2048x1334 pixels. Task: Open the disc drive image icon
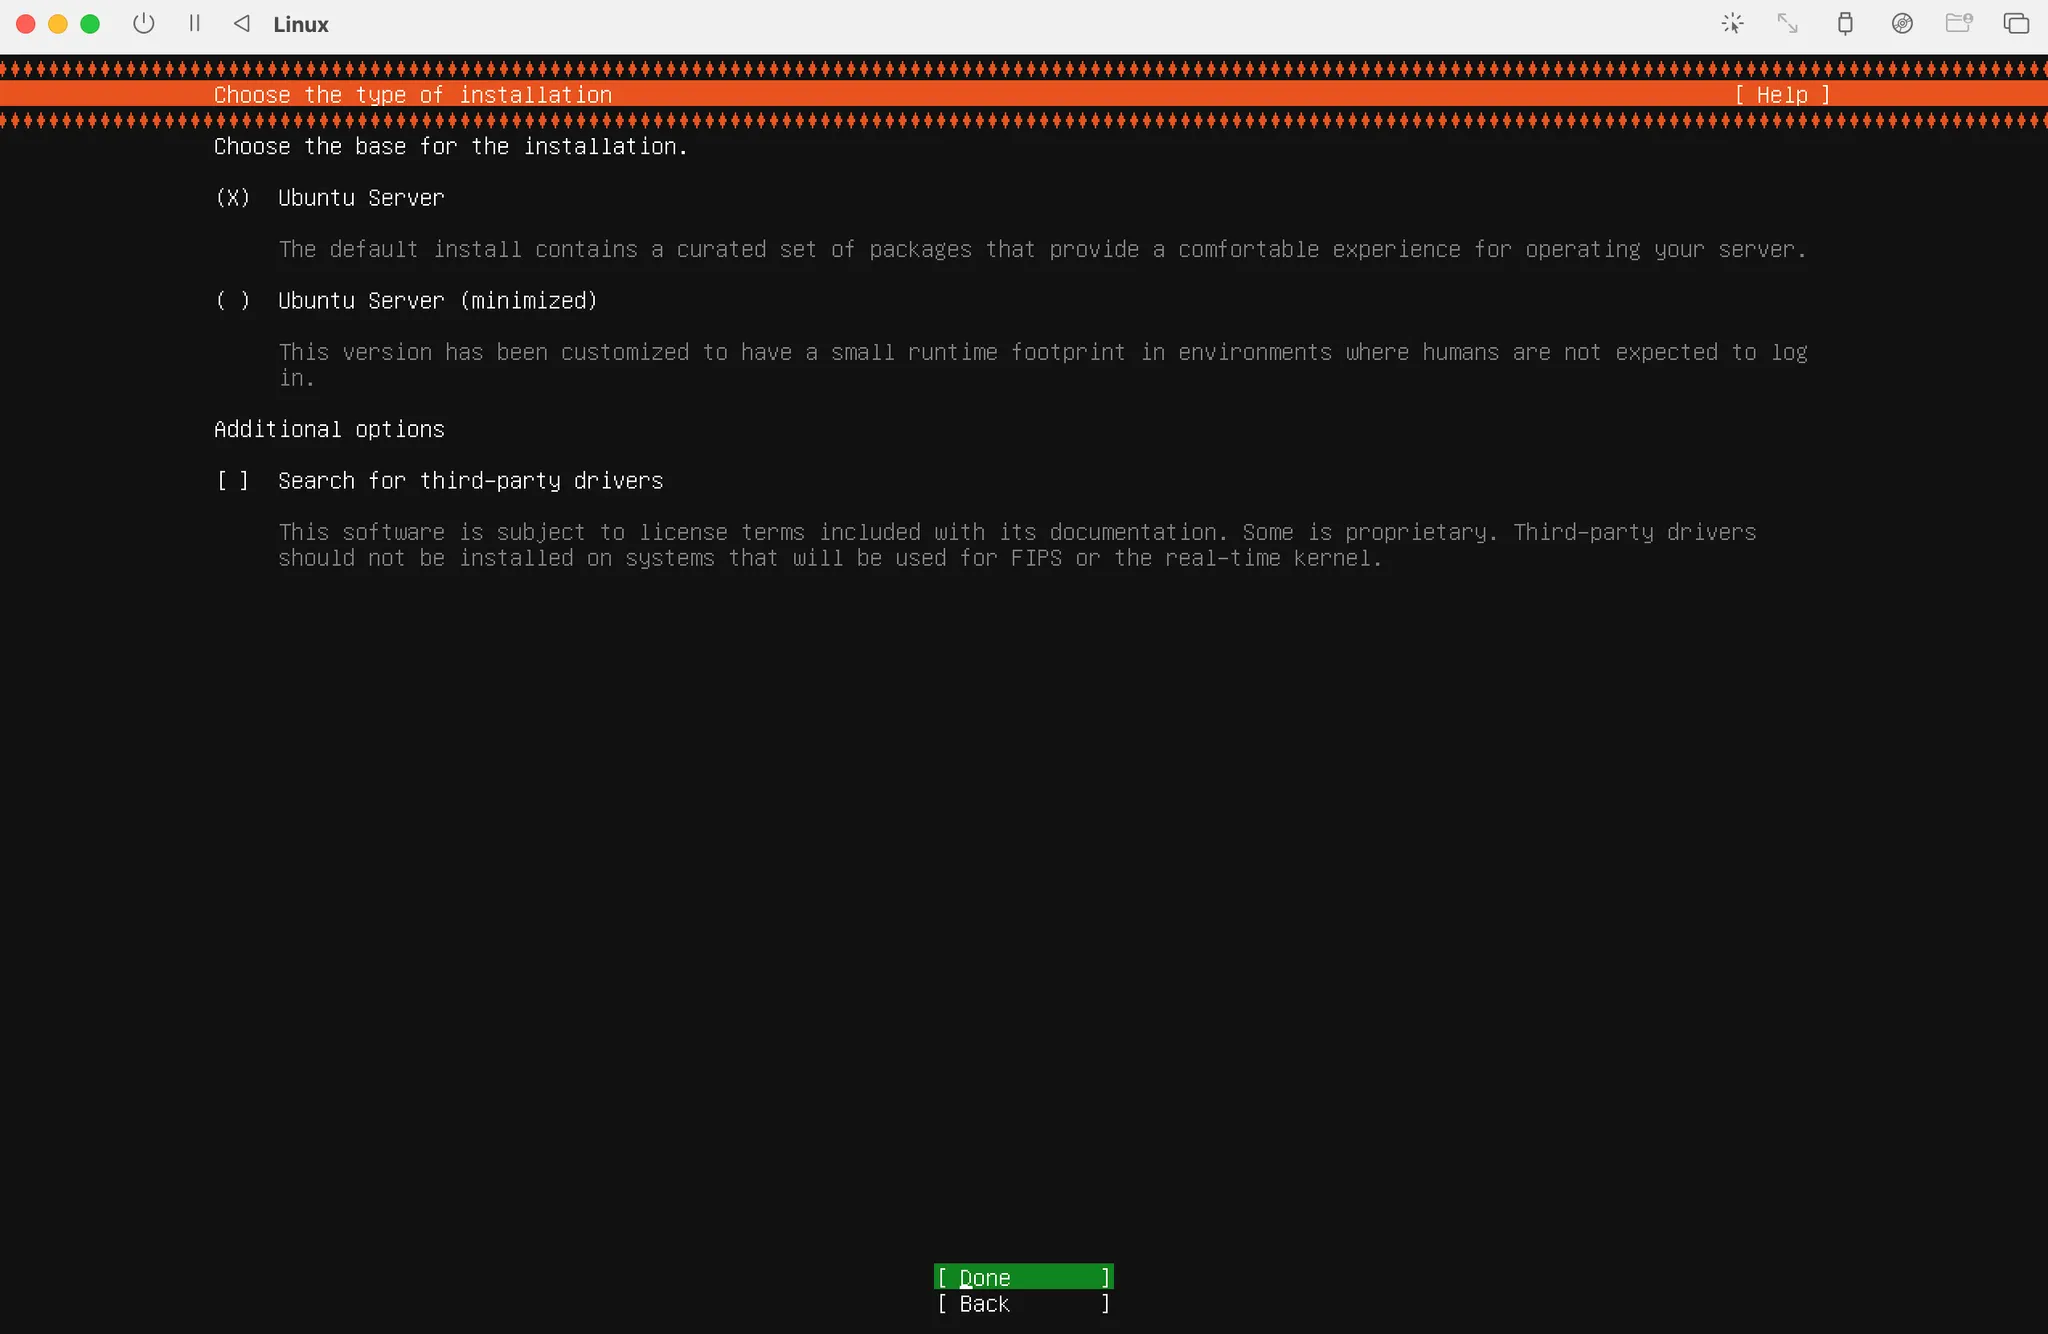(1902, 23)
